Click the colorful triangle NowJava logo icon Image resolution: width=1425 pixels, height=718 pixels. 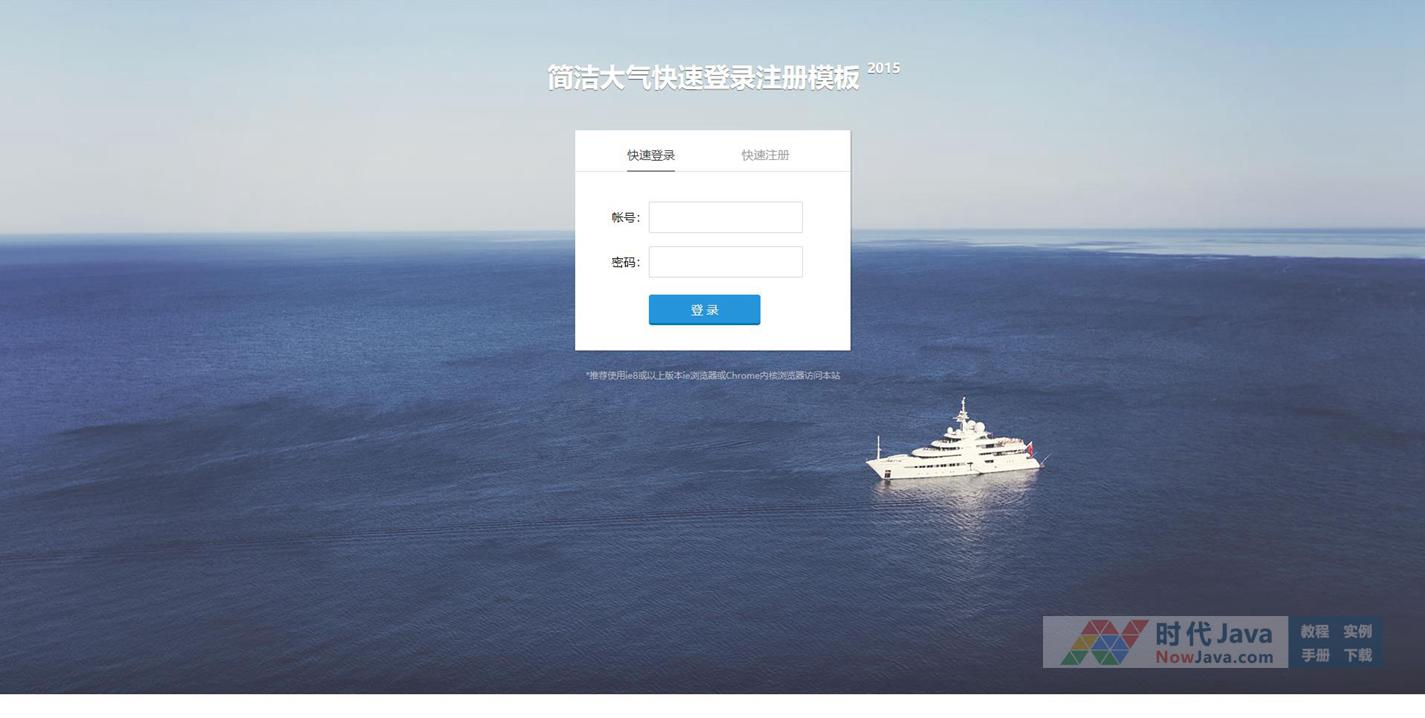(x=1104, y=642)
